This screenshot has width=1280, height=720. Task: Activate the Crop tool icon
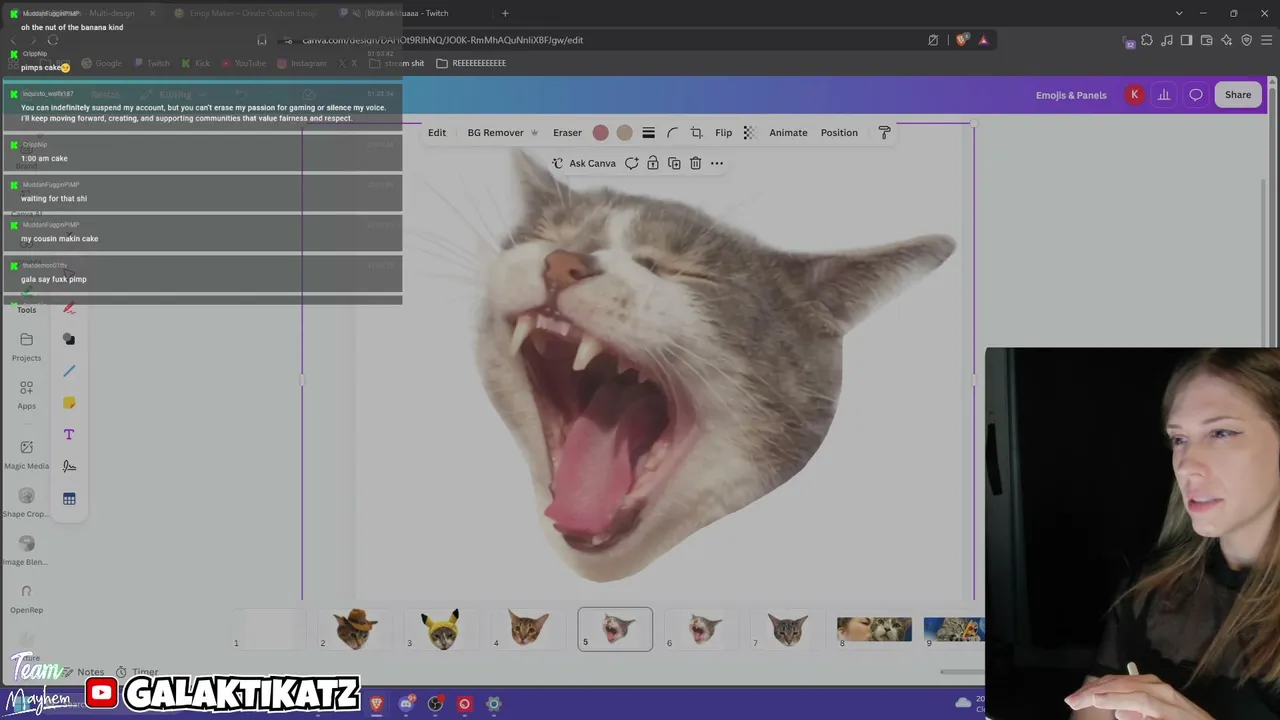(696, 133)
